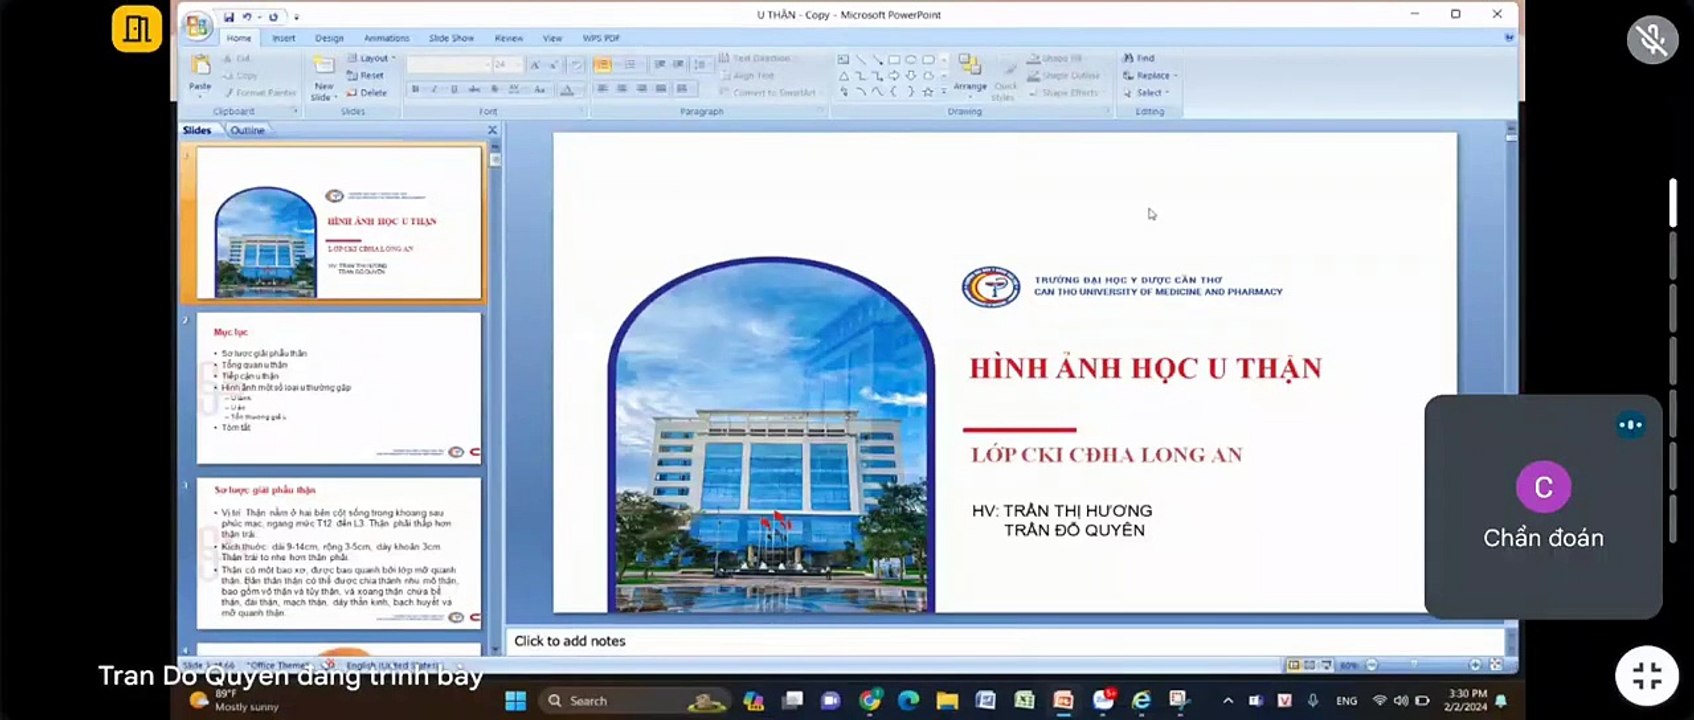The width and height of the screenshot is (1694, 720).
Task: Select the star shape in Drawing gallery
Action: click(x=928, y=92)
